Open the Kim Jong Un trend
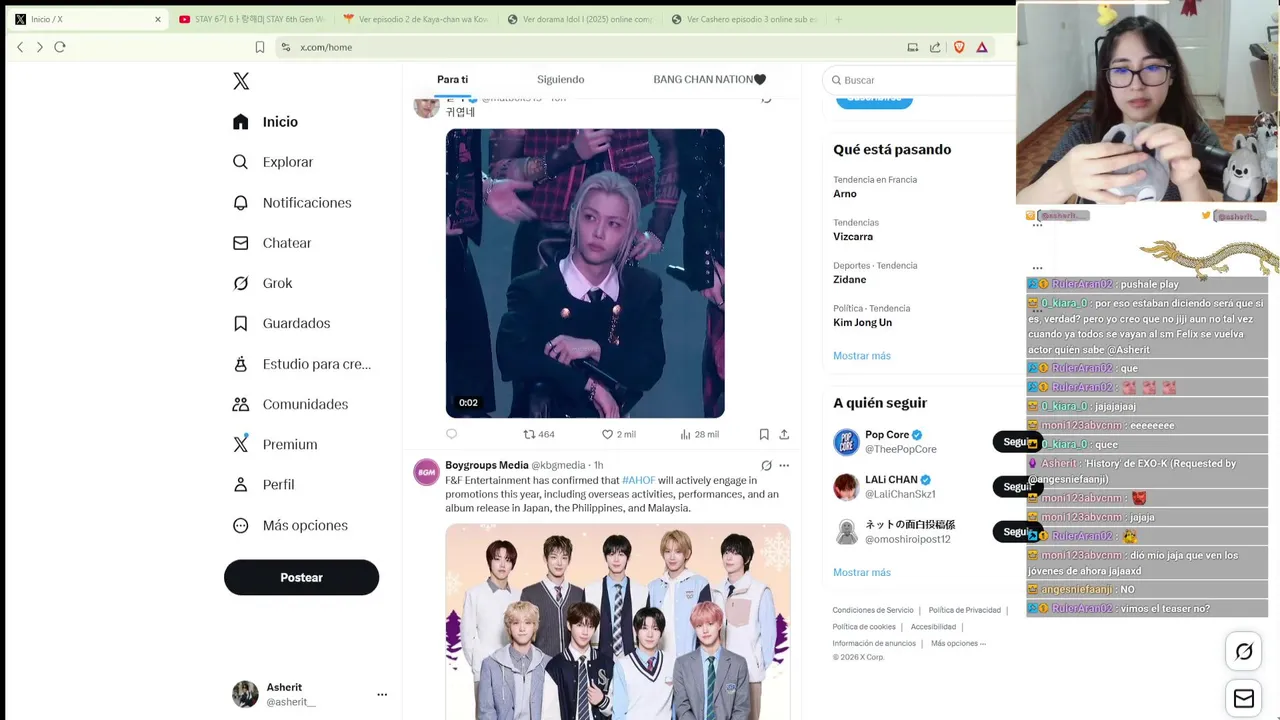 tap(862, 323)
